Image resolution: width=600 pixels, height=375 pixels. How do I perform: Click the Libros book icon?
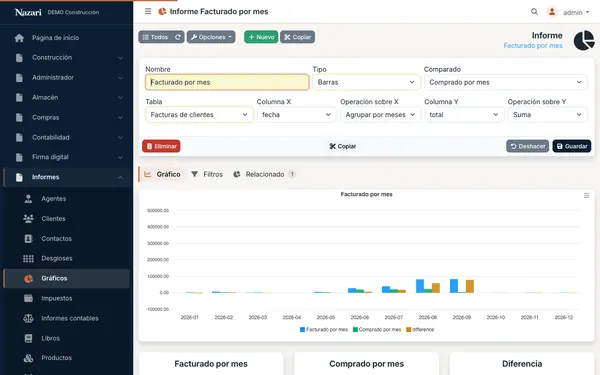coord(28,338)
